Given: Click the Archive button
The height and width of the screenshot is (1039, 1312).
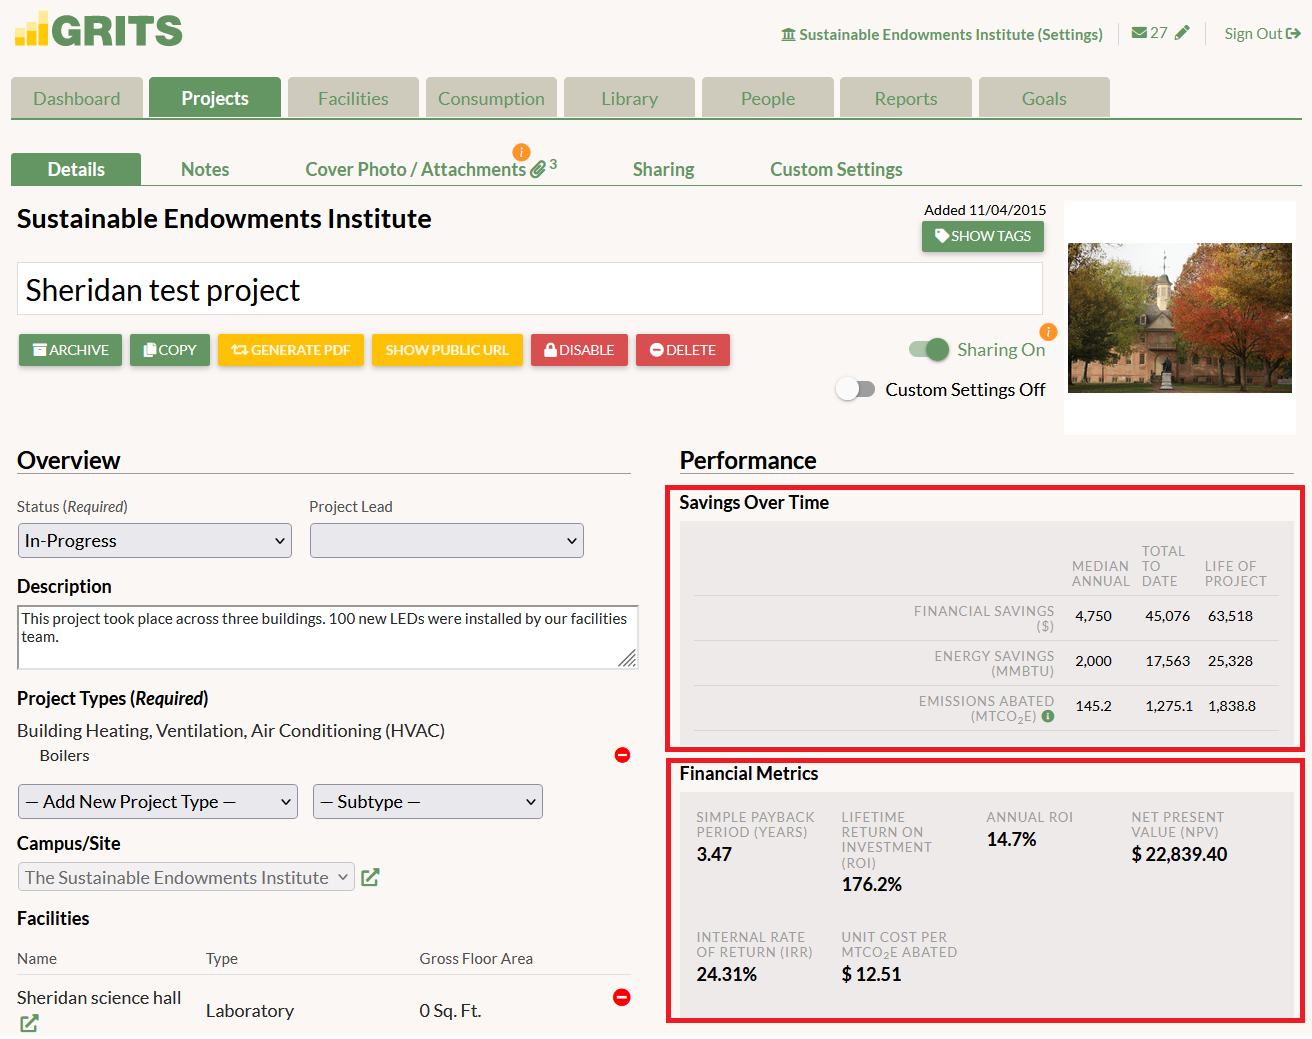Looking at the screenshot, I should point(70,350).
